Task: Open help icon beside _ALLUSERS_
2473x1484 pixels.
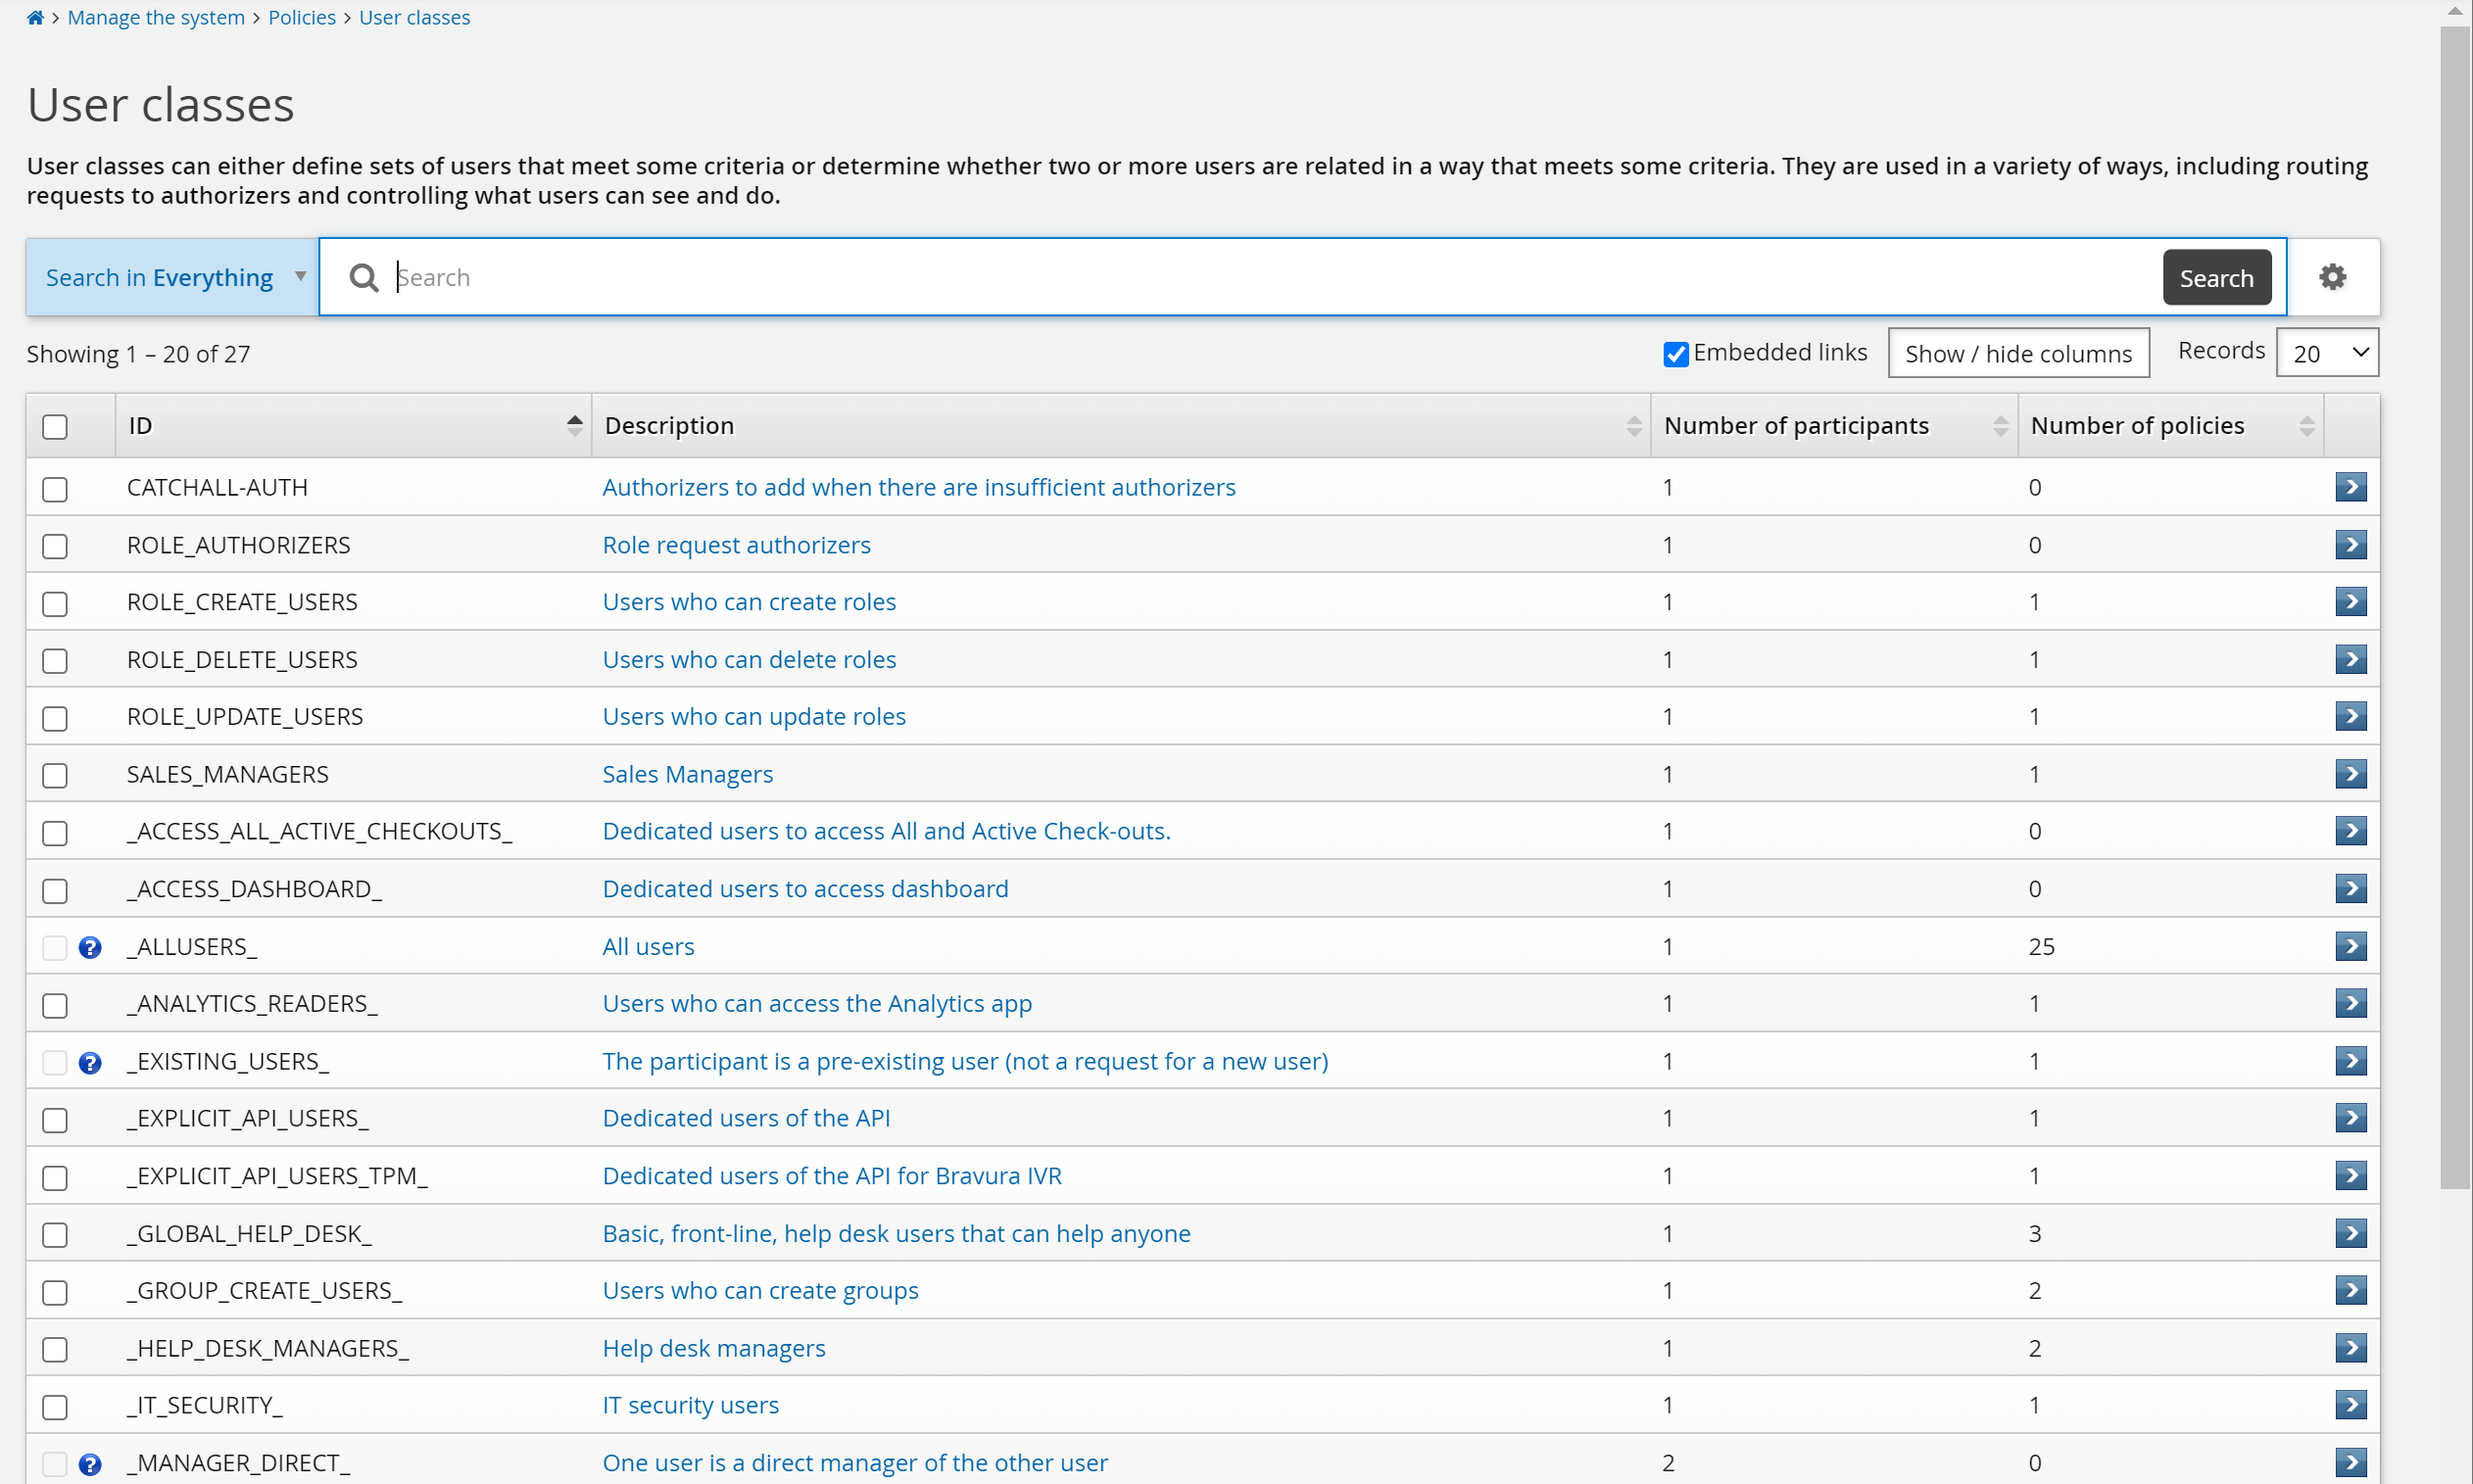Action: tap(90, 947)
